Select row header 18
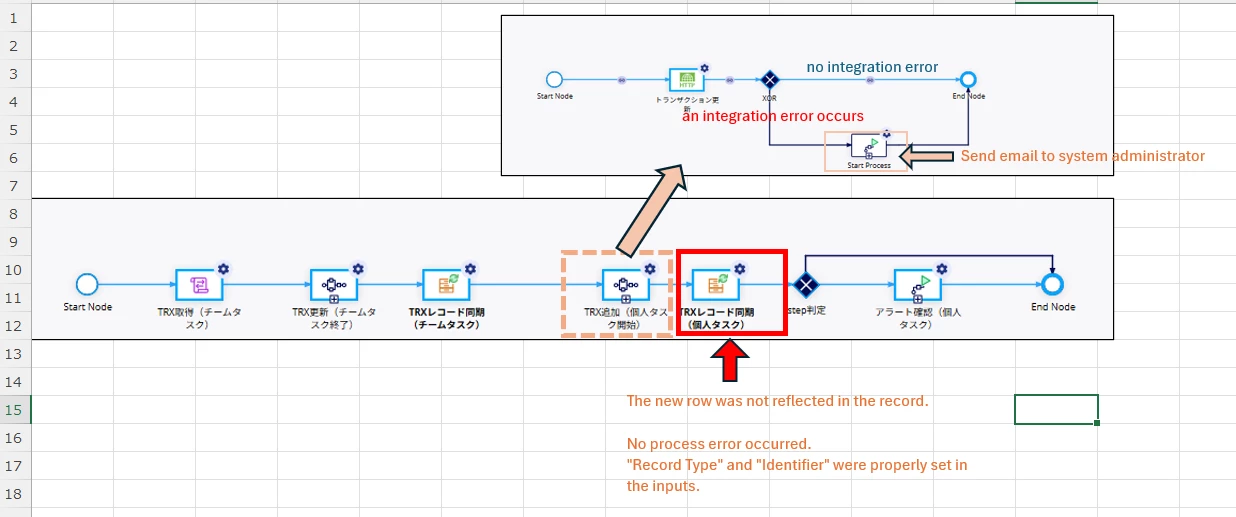This screenshot has width=1236, height=517. [14, 494]
